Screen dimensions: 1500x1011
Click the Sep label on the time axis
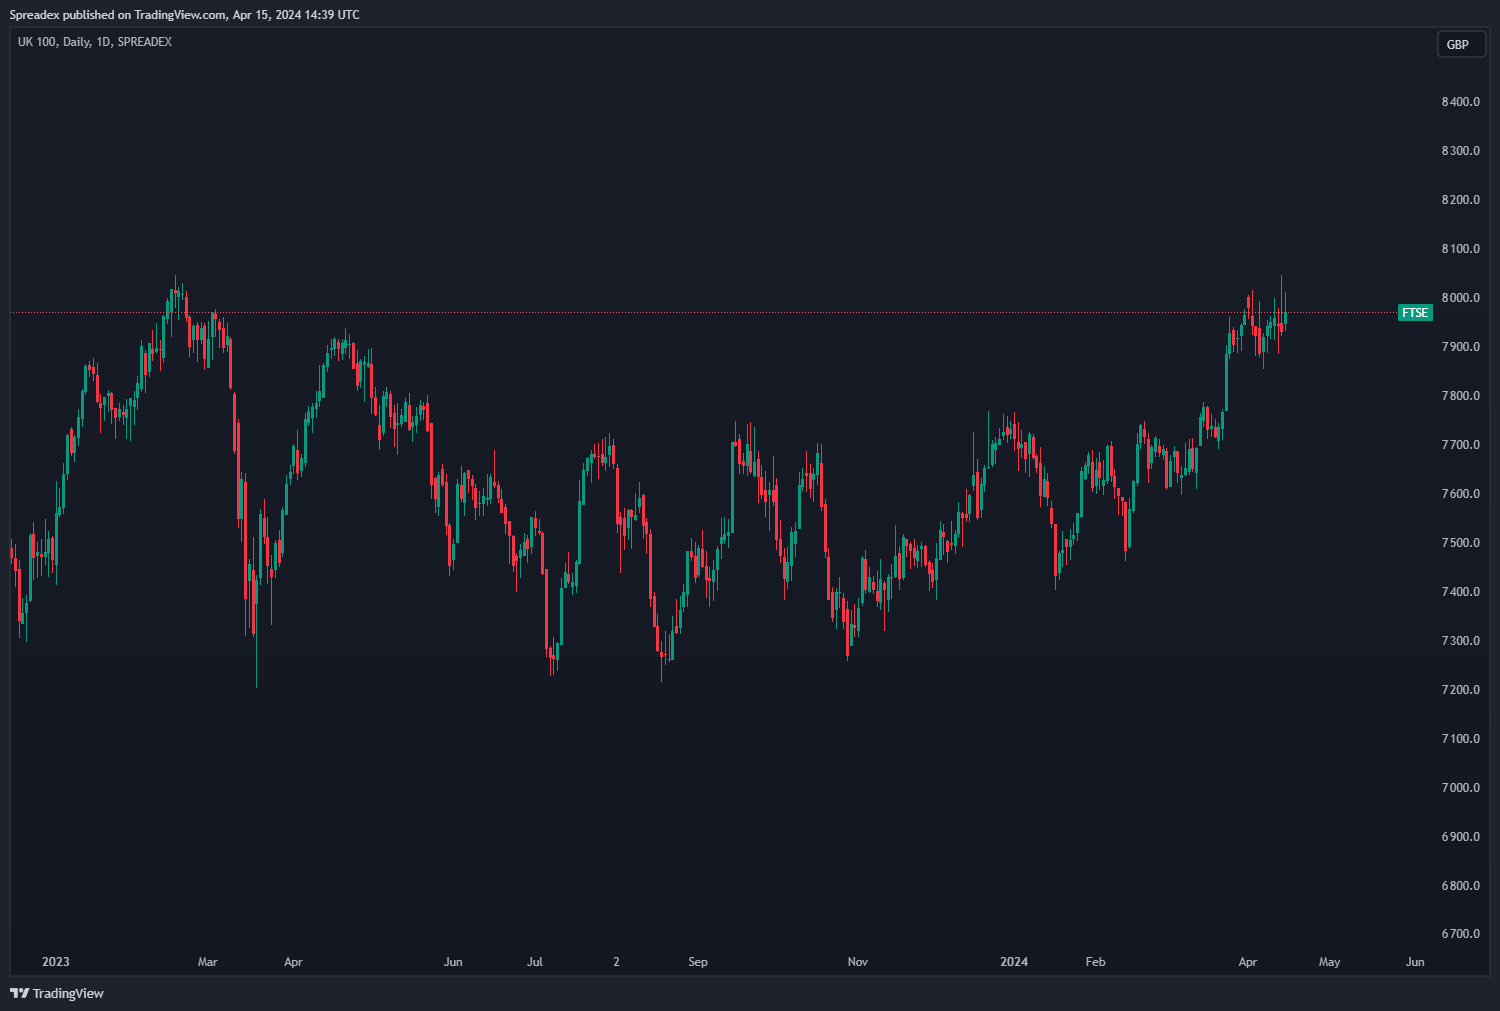tap(698, 962)
